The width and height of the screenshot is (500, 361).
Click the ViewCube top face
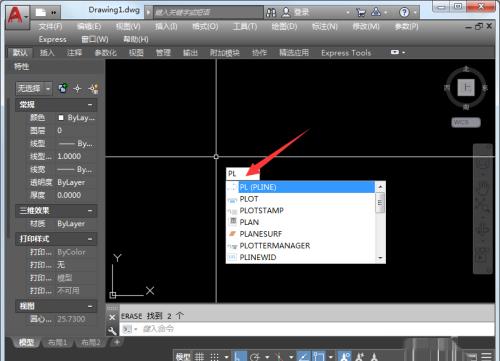(466, 88)
